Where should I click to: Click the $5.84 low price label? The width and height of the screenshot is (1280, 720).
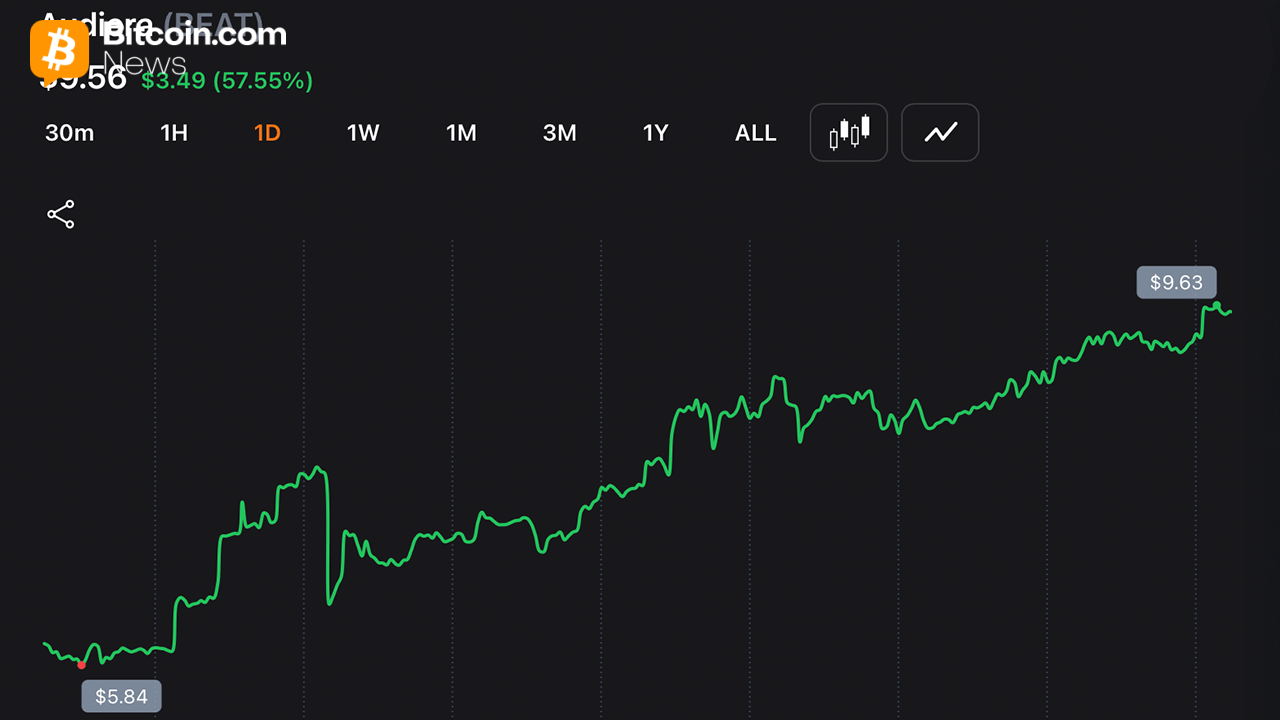click(x=121, y=696)
